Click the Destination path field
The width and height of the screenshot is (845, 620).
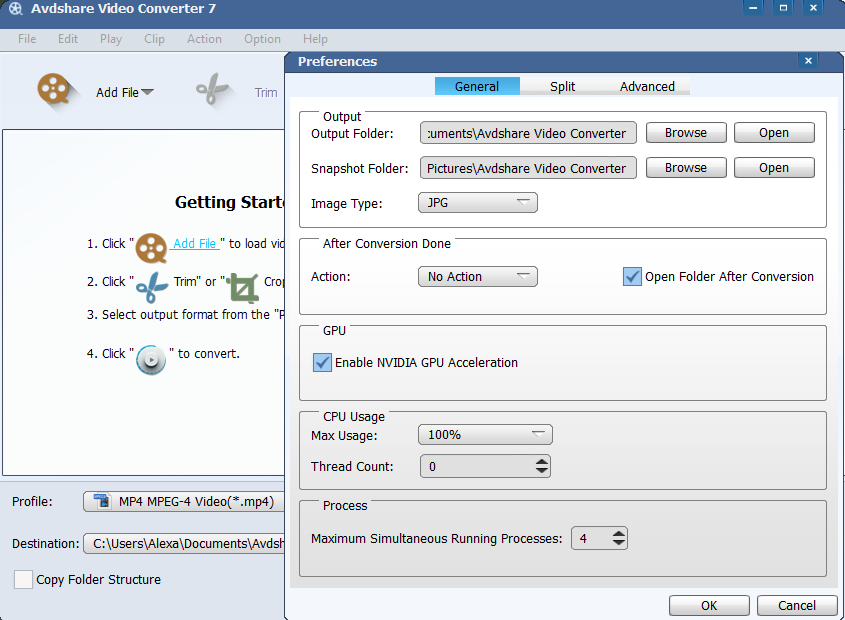184,543
